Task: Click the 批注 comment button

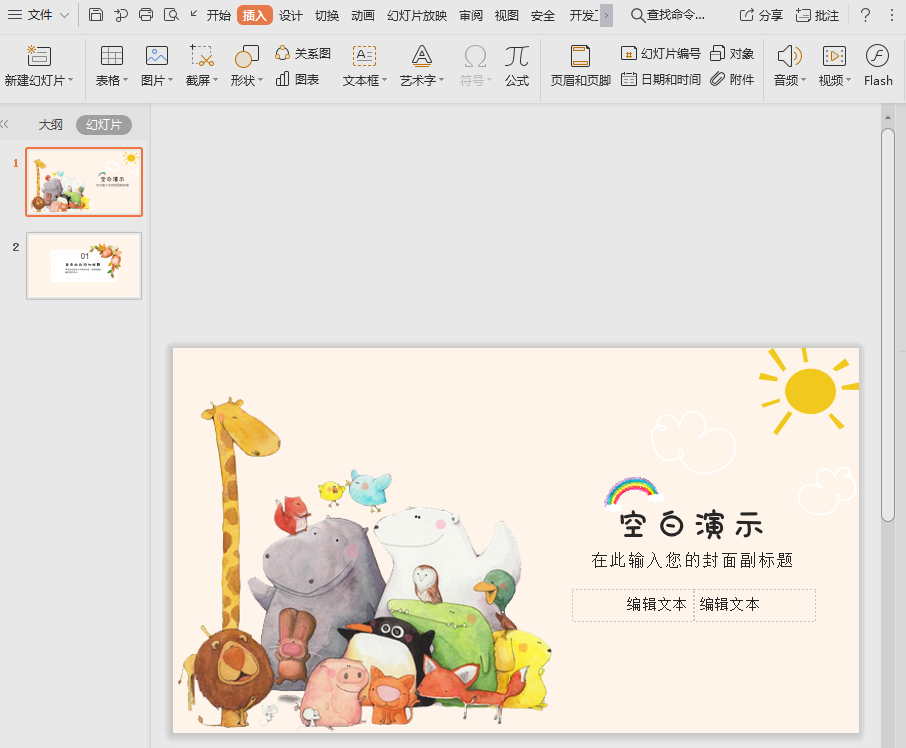Action: 817,15
